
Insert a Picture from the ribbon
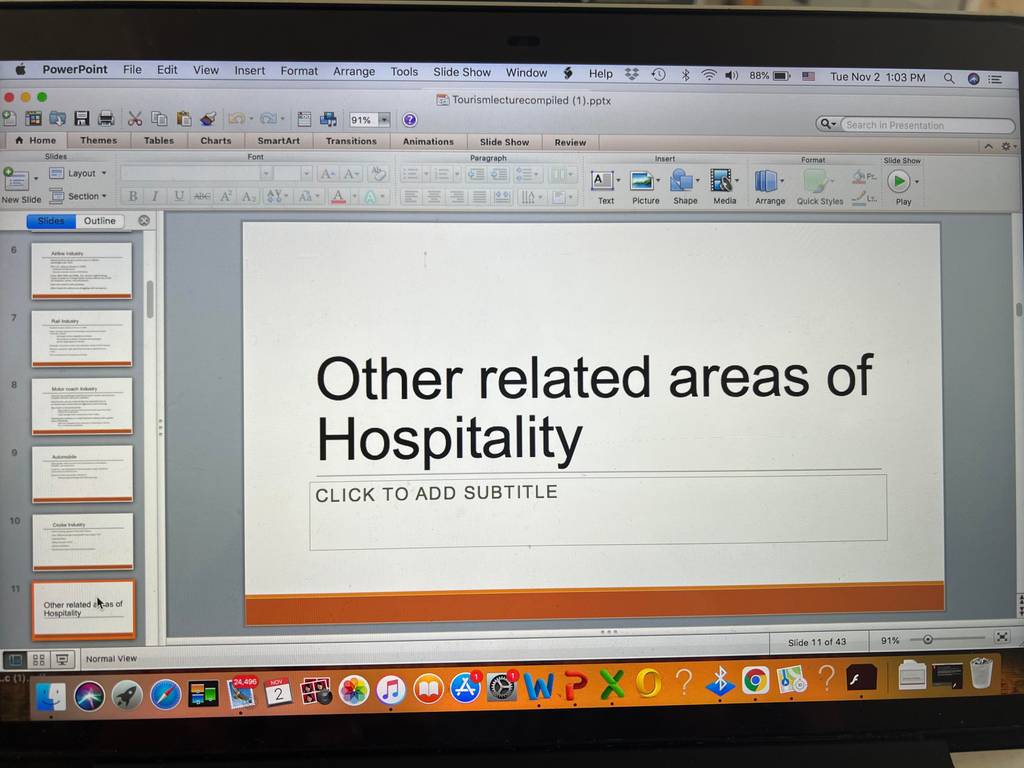pyautogui.click(x=645, y=187)
